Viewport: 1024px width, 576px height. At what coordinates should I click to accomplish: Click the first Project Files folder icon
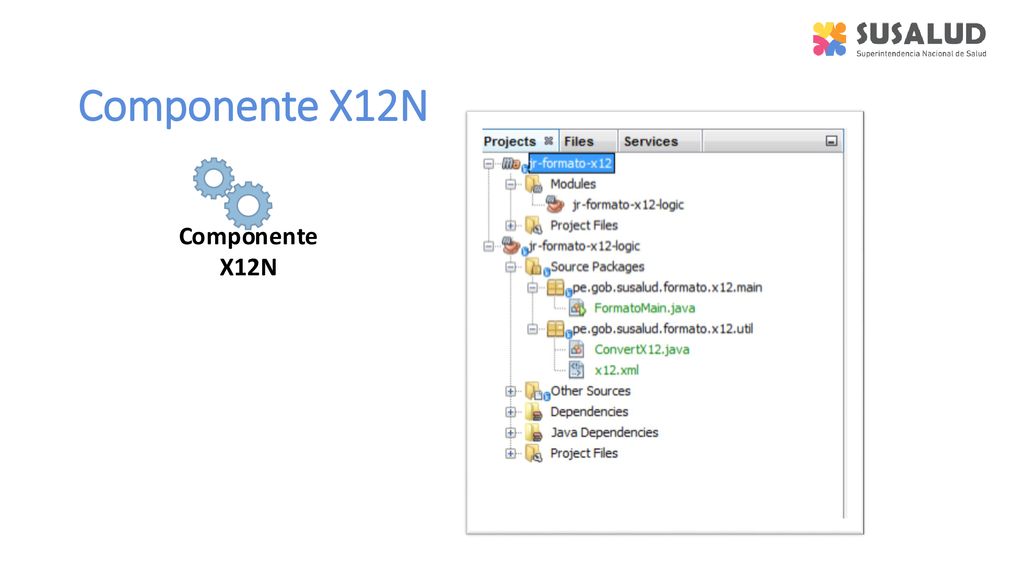point(534,225)
